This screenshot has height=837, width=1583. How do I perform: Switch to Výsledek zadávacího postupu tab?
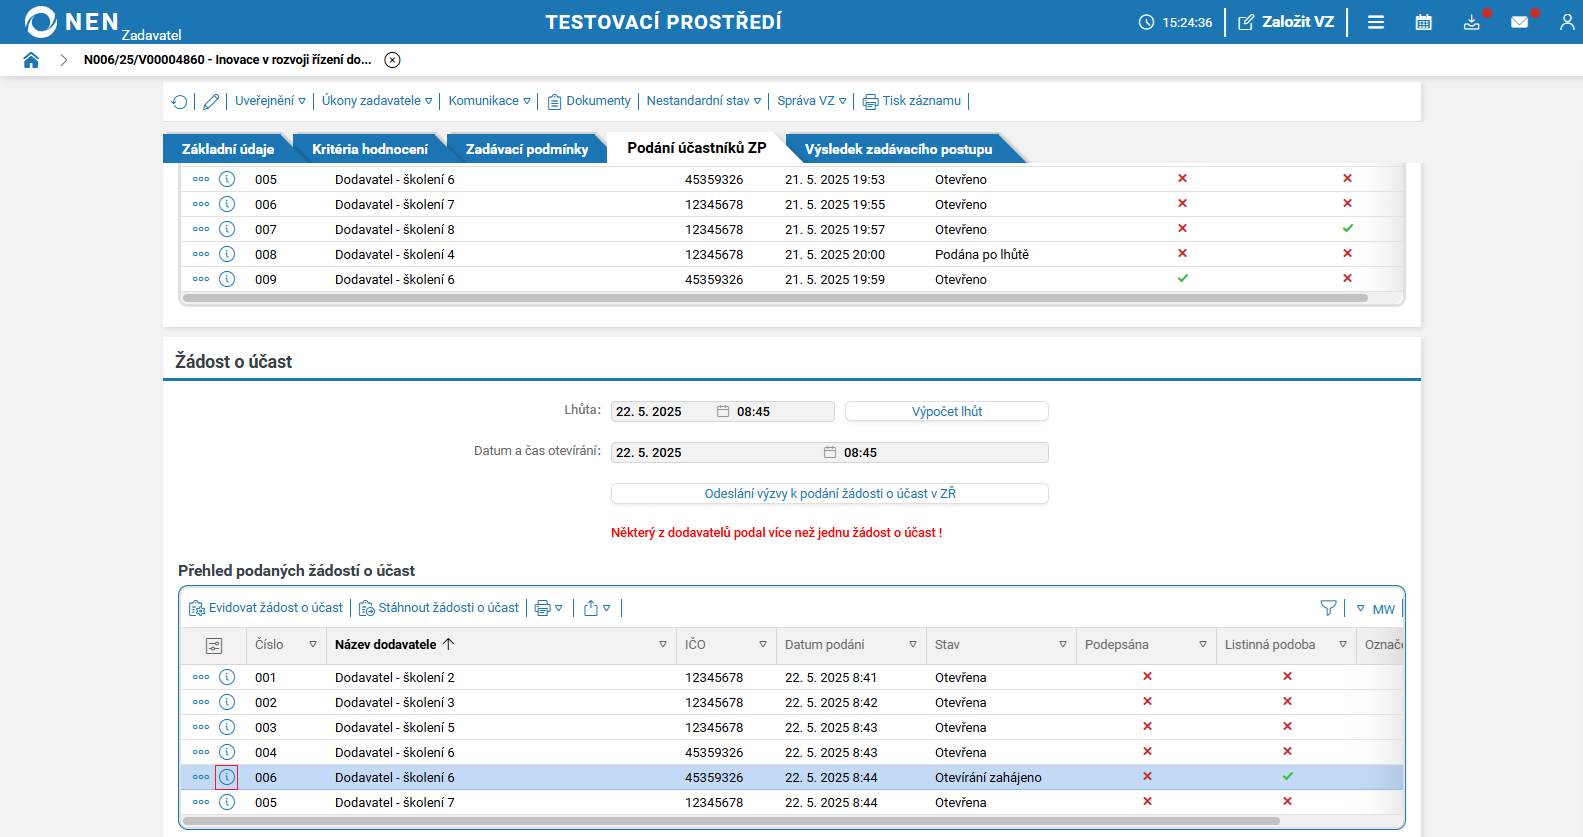click(x=899, y=149)
